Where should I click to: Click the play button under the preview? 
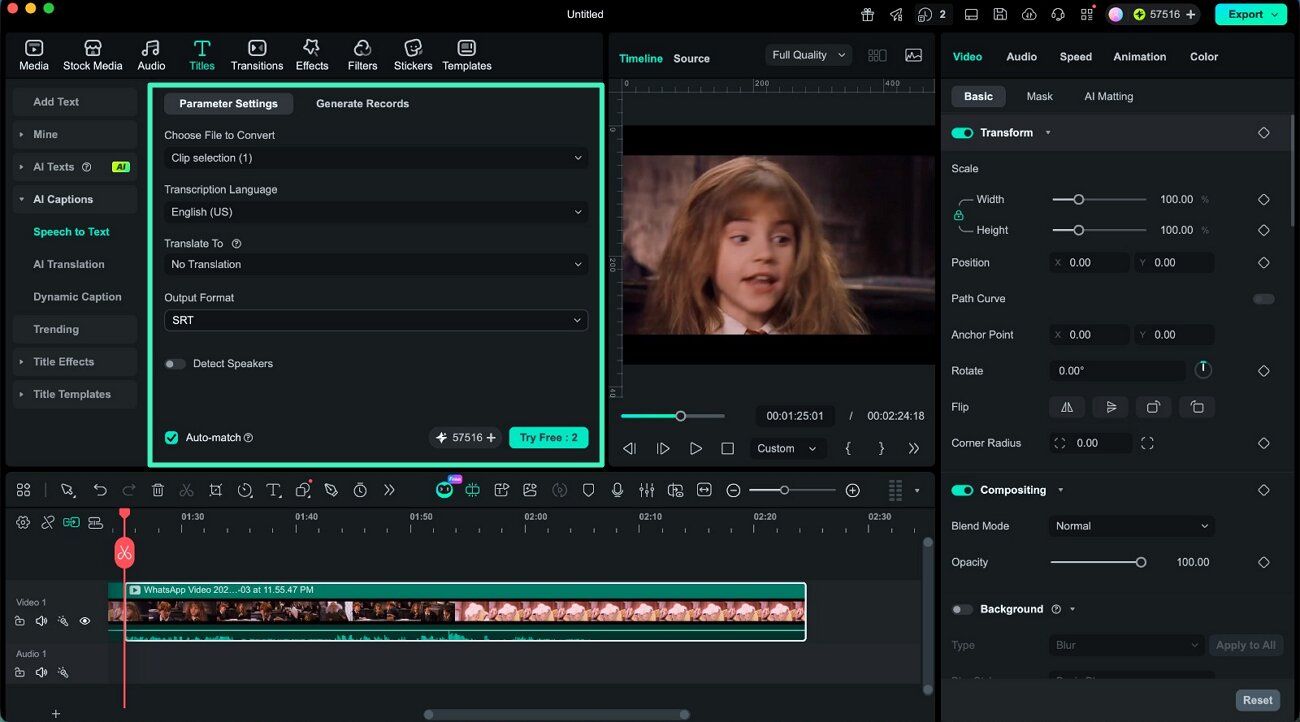pos(696,449)
